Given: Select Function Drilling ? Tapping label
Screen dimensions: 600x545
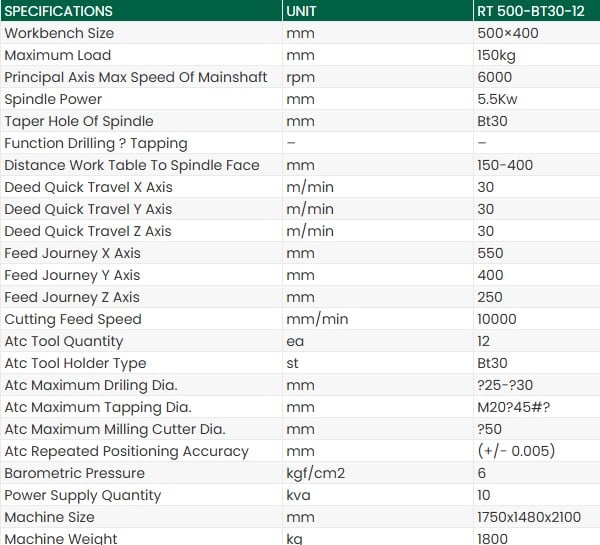Looking at the screenshot, I should point(96,144).
